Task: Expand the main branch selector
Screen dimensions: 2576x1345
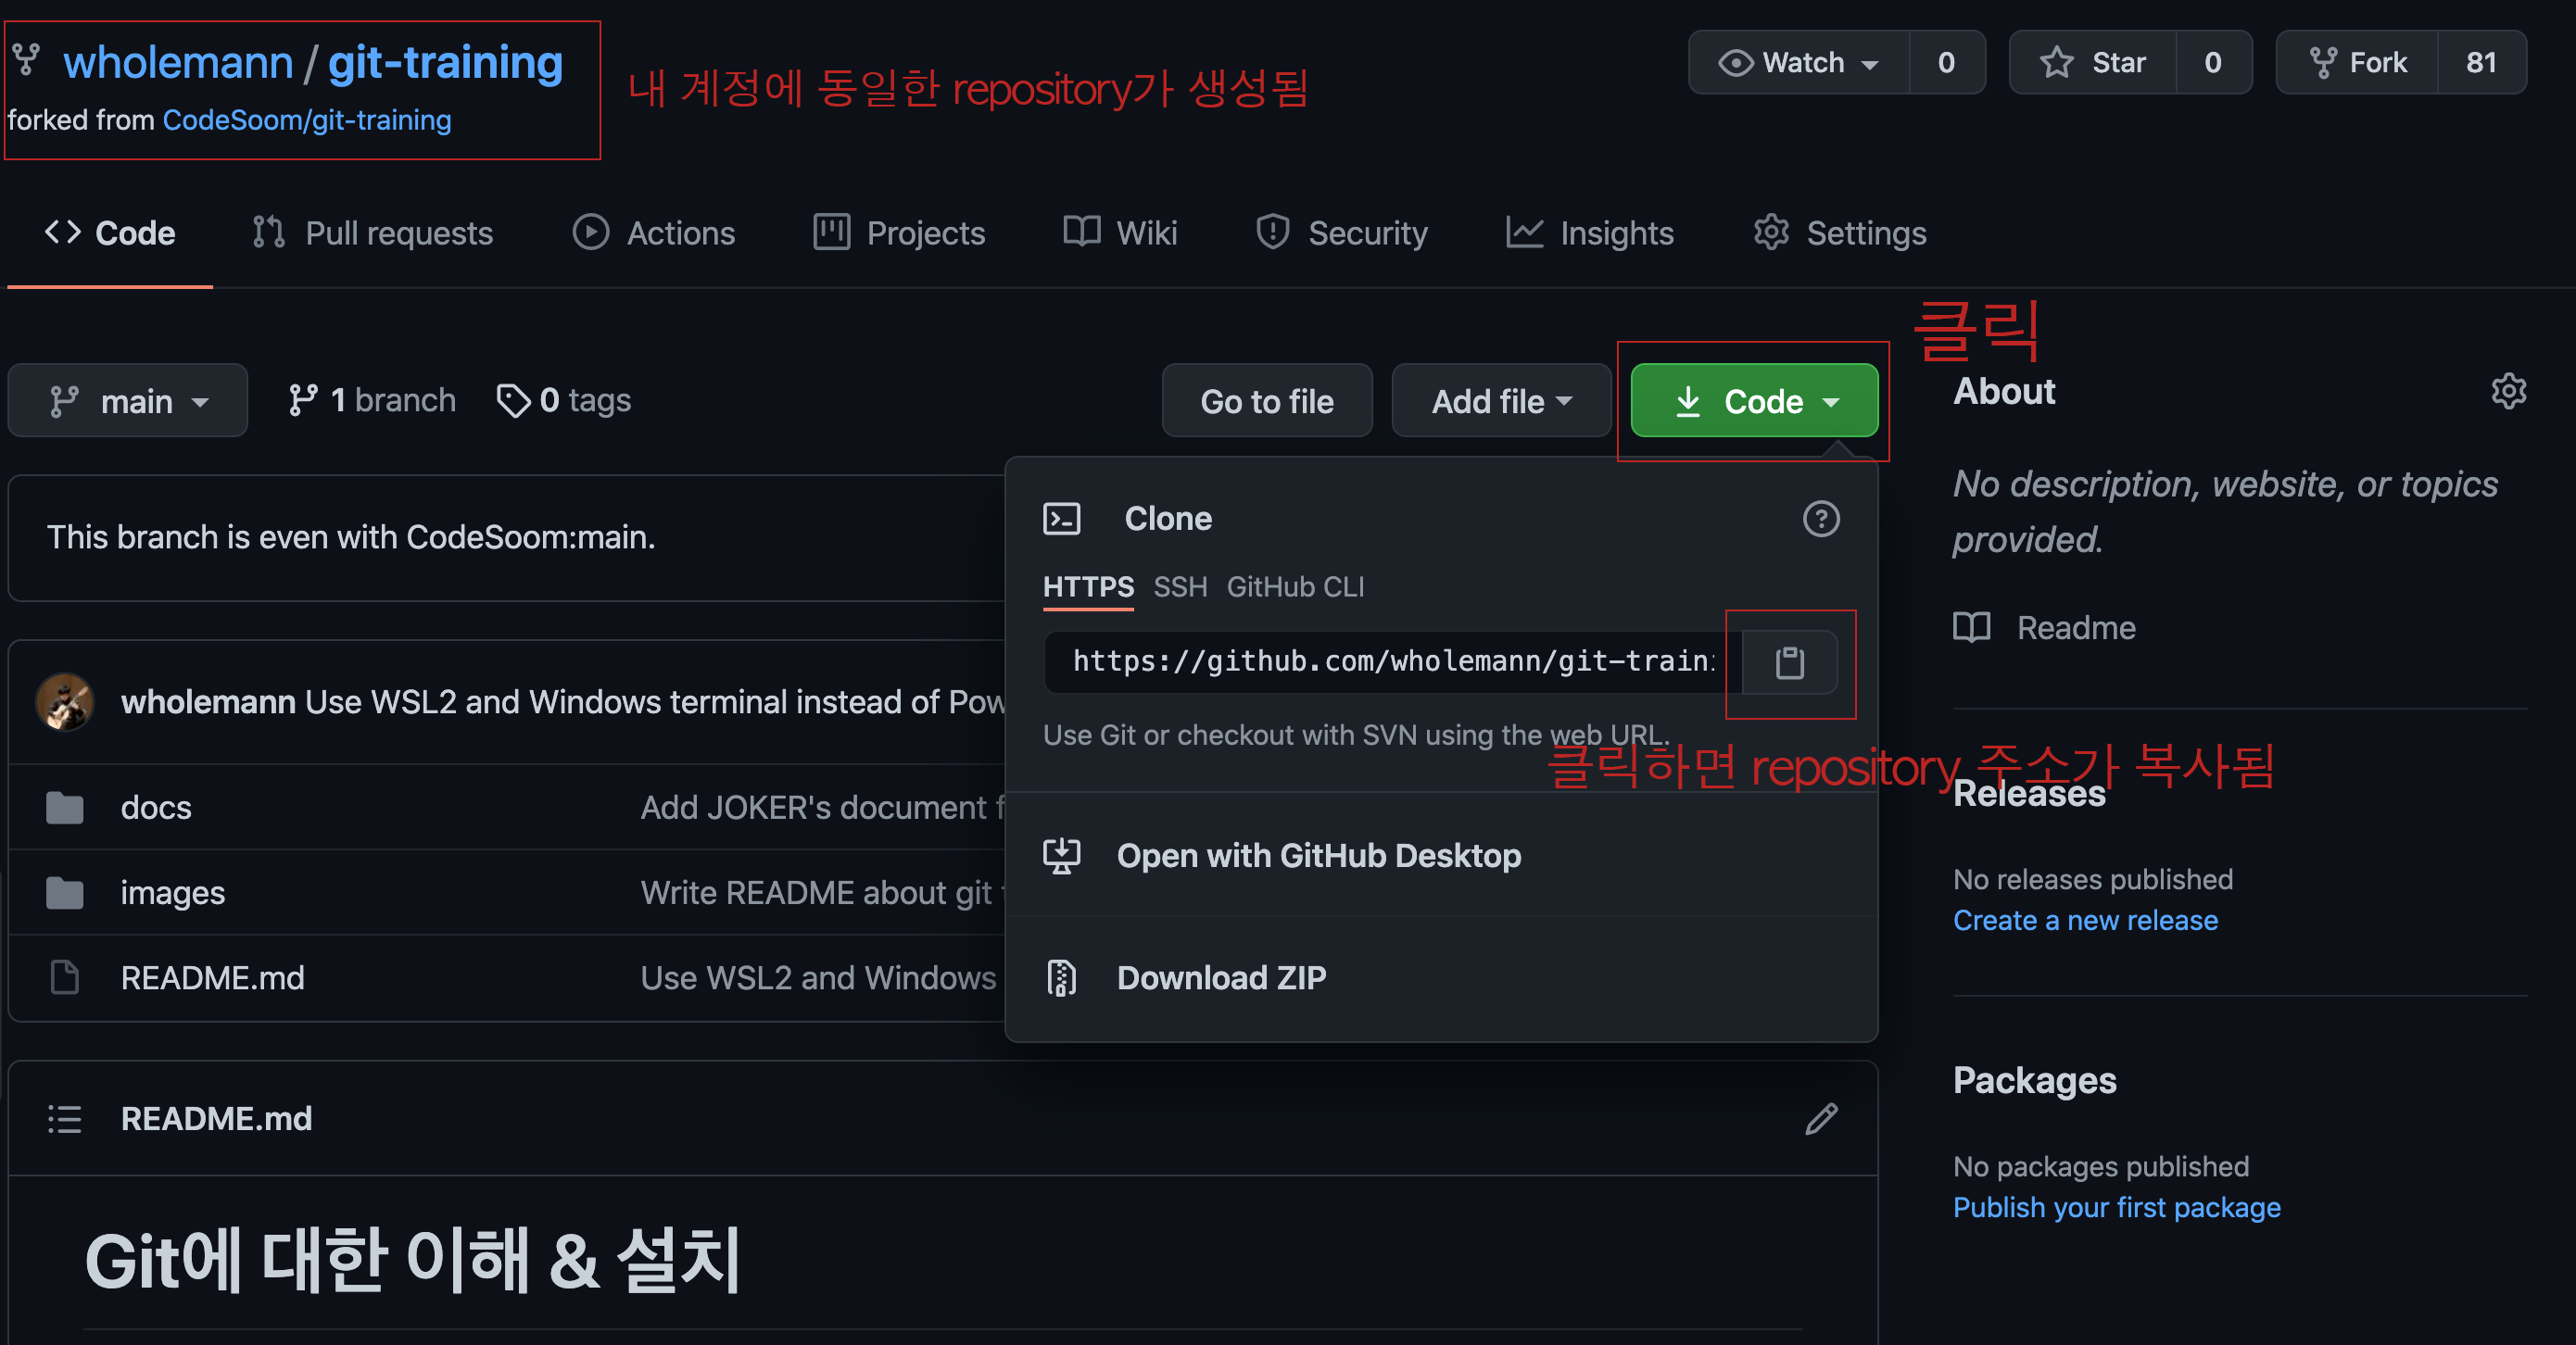Action: (128, 401)
